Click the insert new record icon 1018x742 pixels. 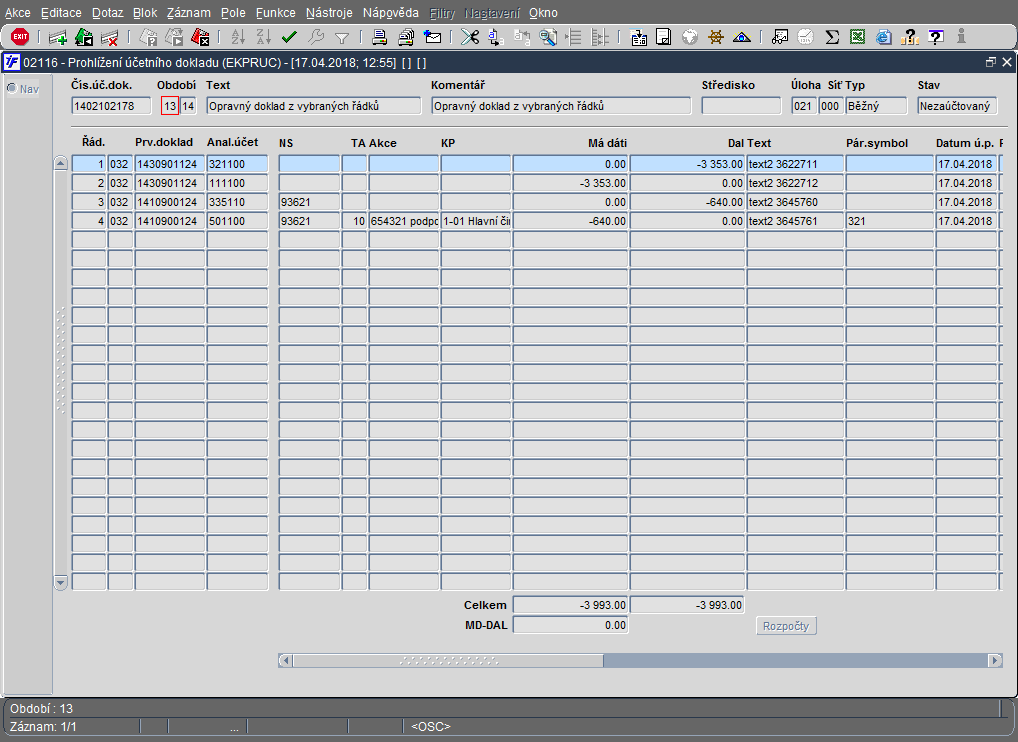58,38
